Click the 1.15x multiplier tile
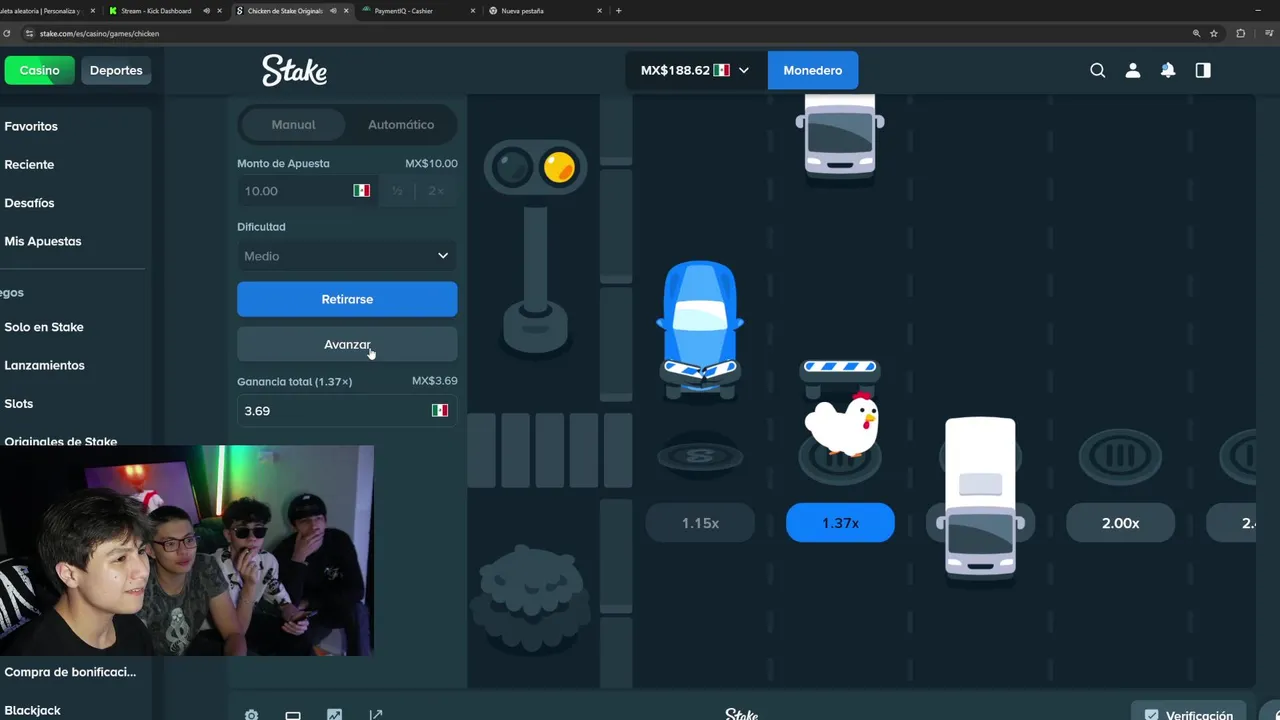Screen dimensions: 1280x720 coord(700,523)
